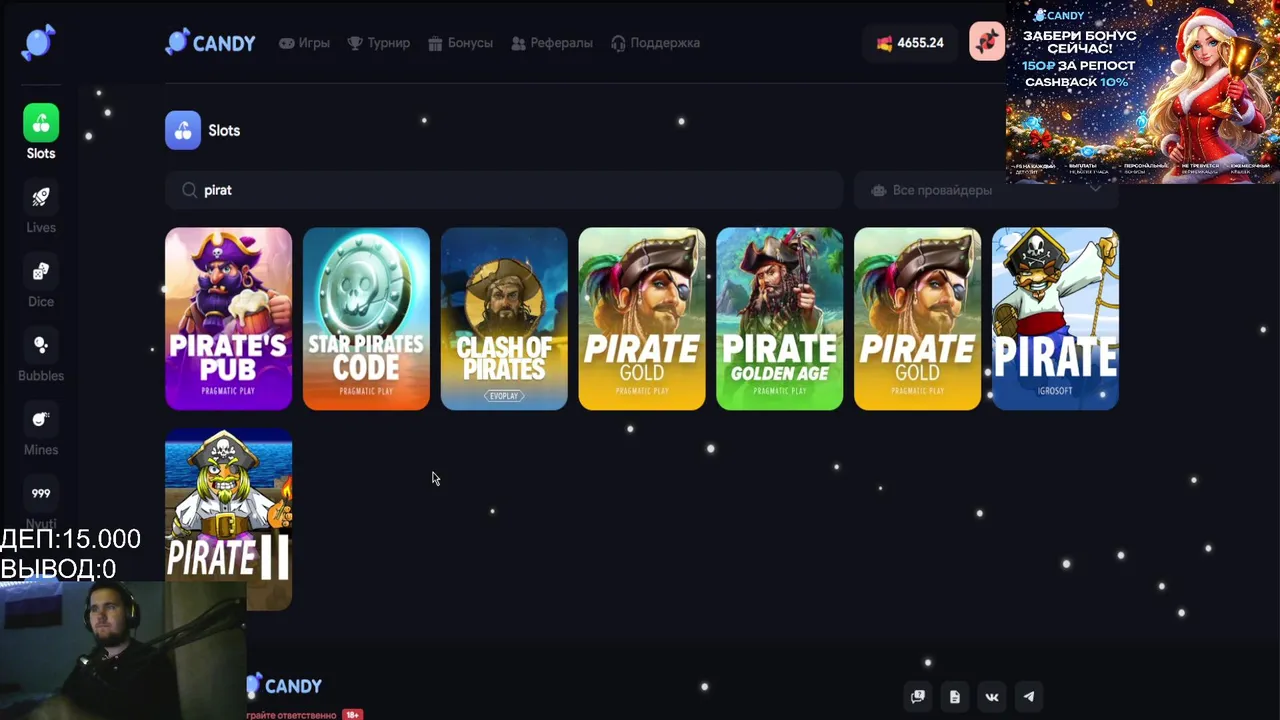Click the 4655.24 balance button
This screenshot has height=720, width=1280.
click(910, 43)
